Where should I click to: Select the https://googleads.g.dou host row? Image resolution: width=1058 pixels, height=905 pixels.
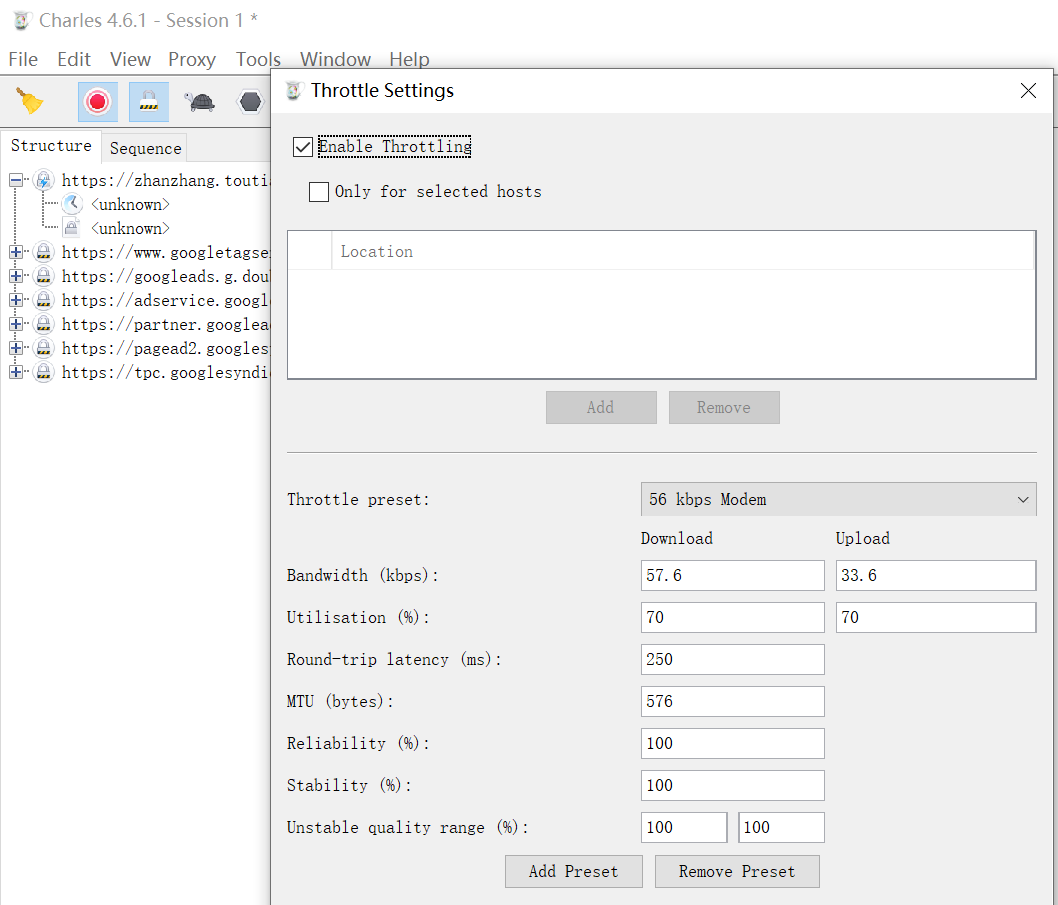point(165,276)
